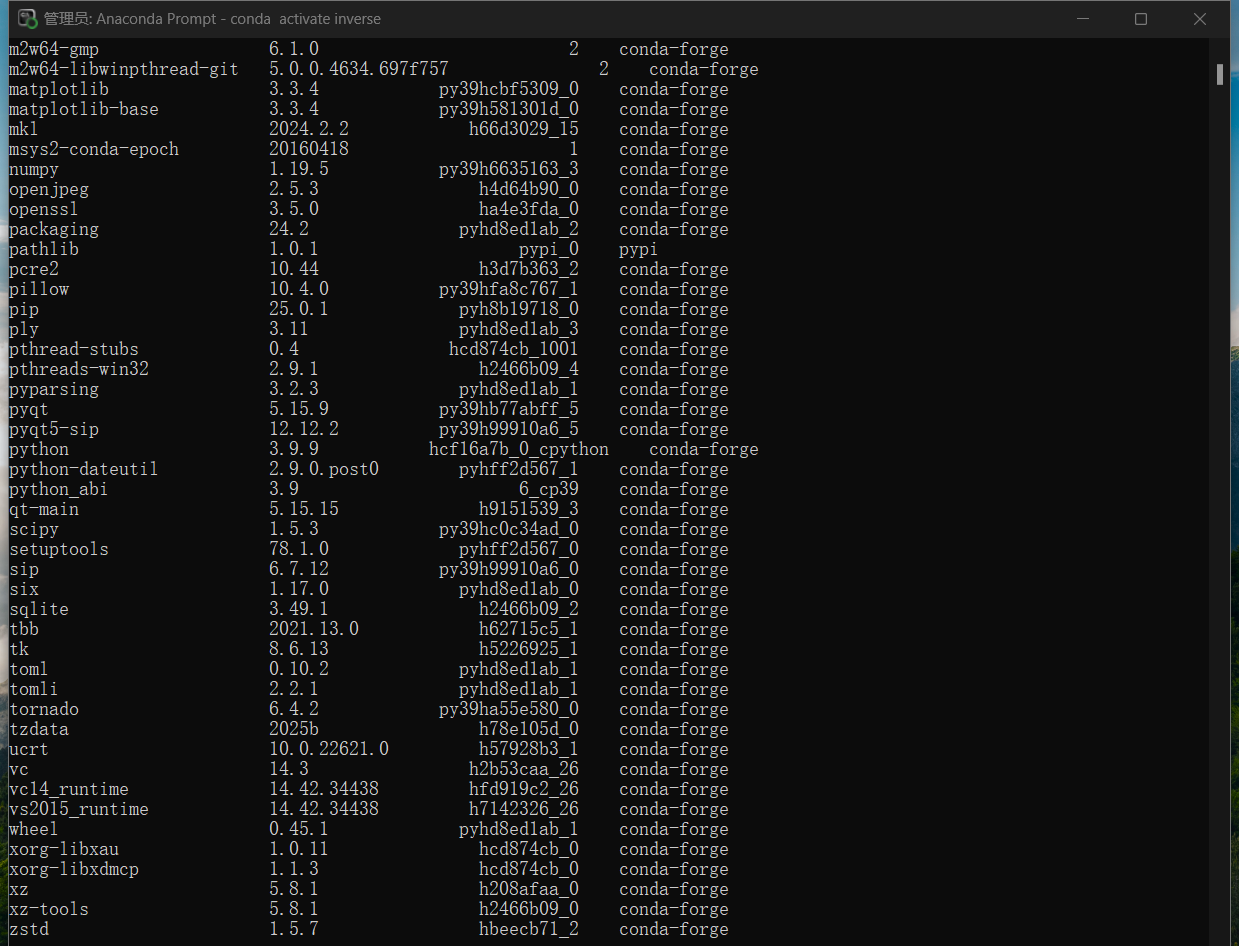This screenshot has height=946, width=1239.
Task: Click pip version '25.0.1'
Action: click(x=299, y=309)
